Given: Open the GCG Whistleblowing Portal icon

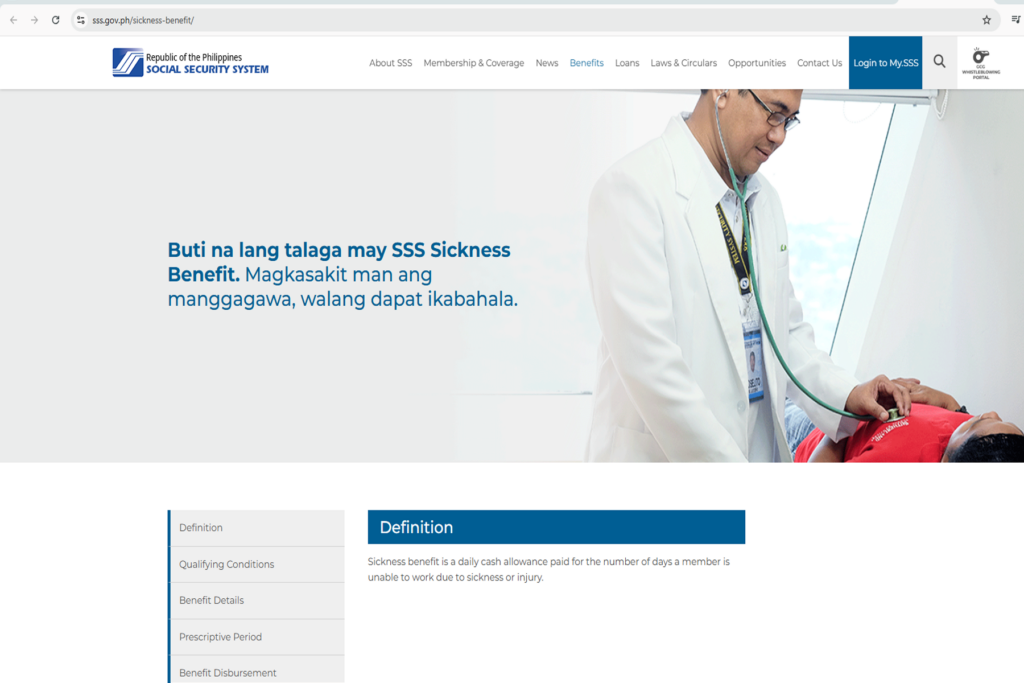Looking at the screenshot, I should tap(981, 63).
